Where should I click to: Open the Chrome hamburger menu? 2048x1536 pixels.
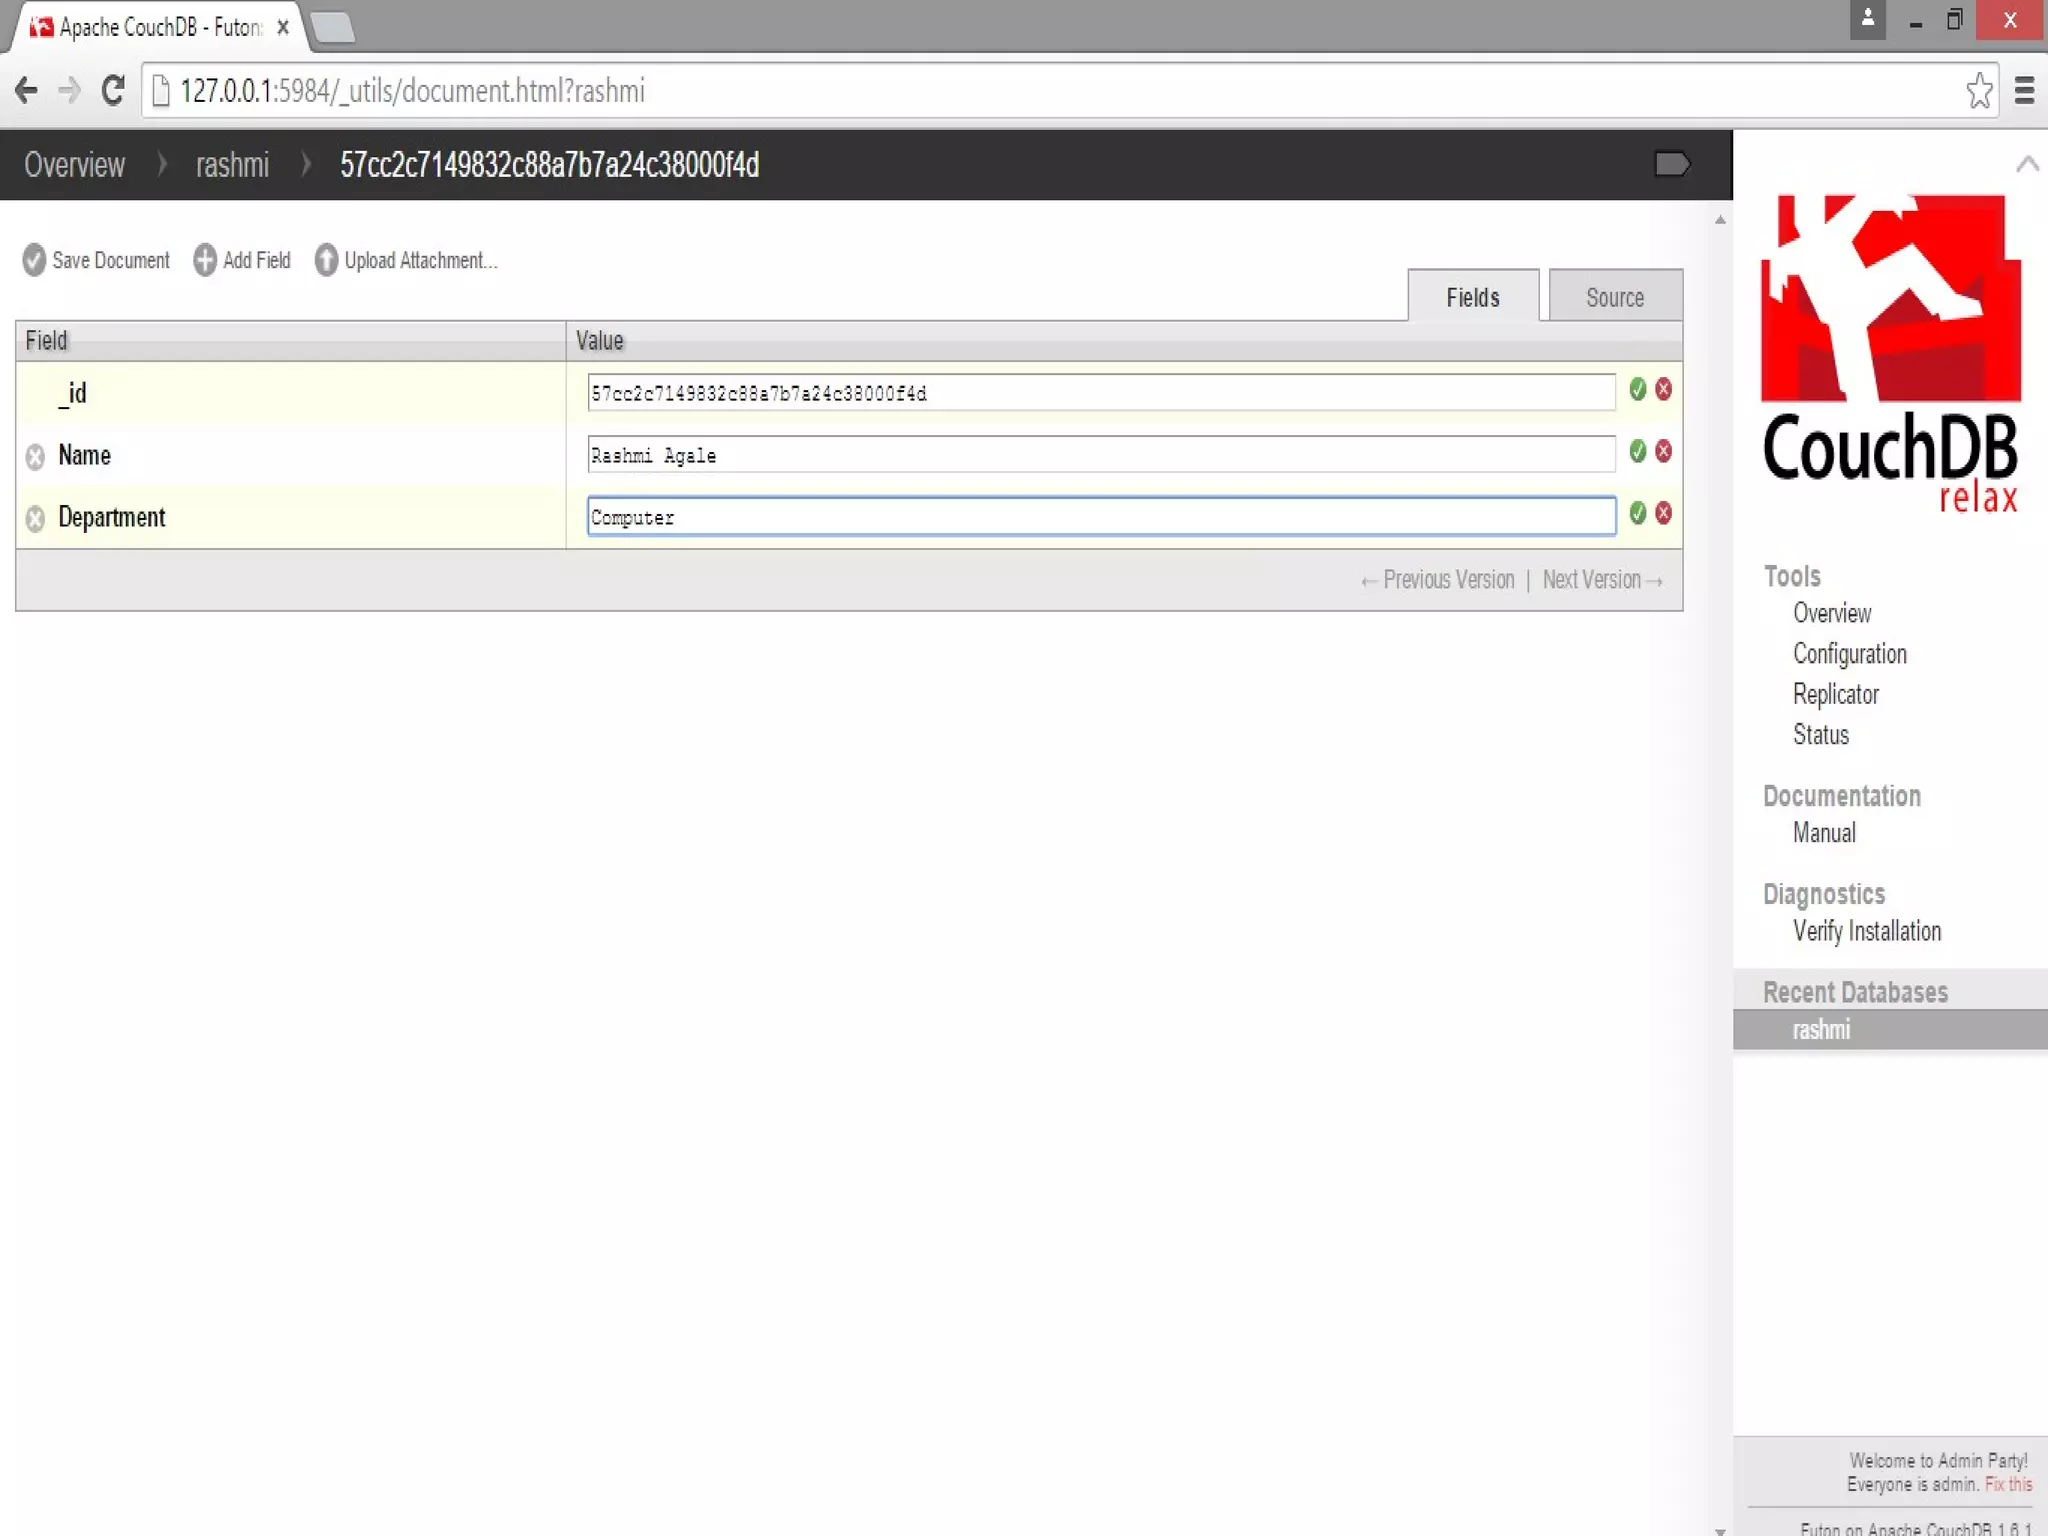coord(2024,91)
